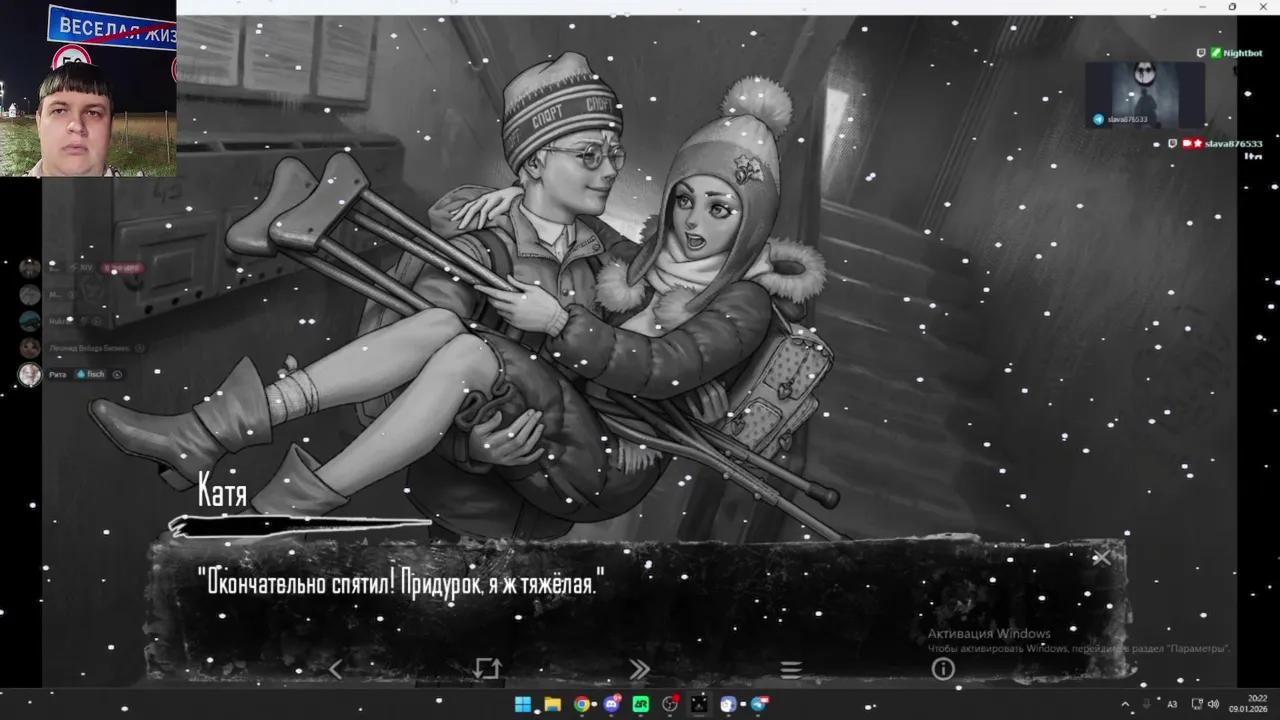Open the green AR app on taskbar
Screen dimensions: 1280x720
pos(641,704)
